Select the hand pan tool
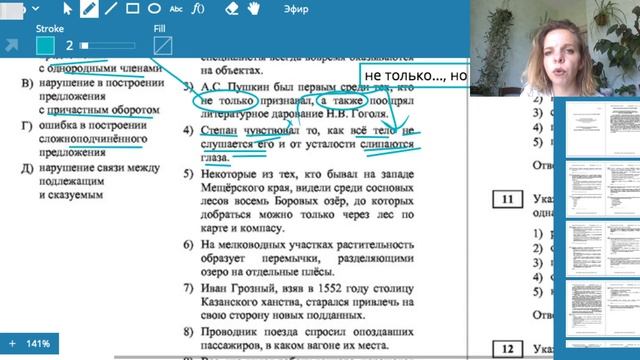The image size is (640, 360). pos(253,9)
